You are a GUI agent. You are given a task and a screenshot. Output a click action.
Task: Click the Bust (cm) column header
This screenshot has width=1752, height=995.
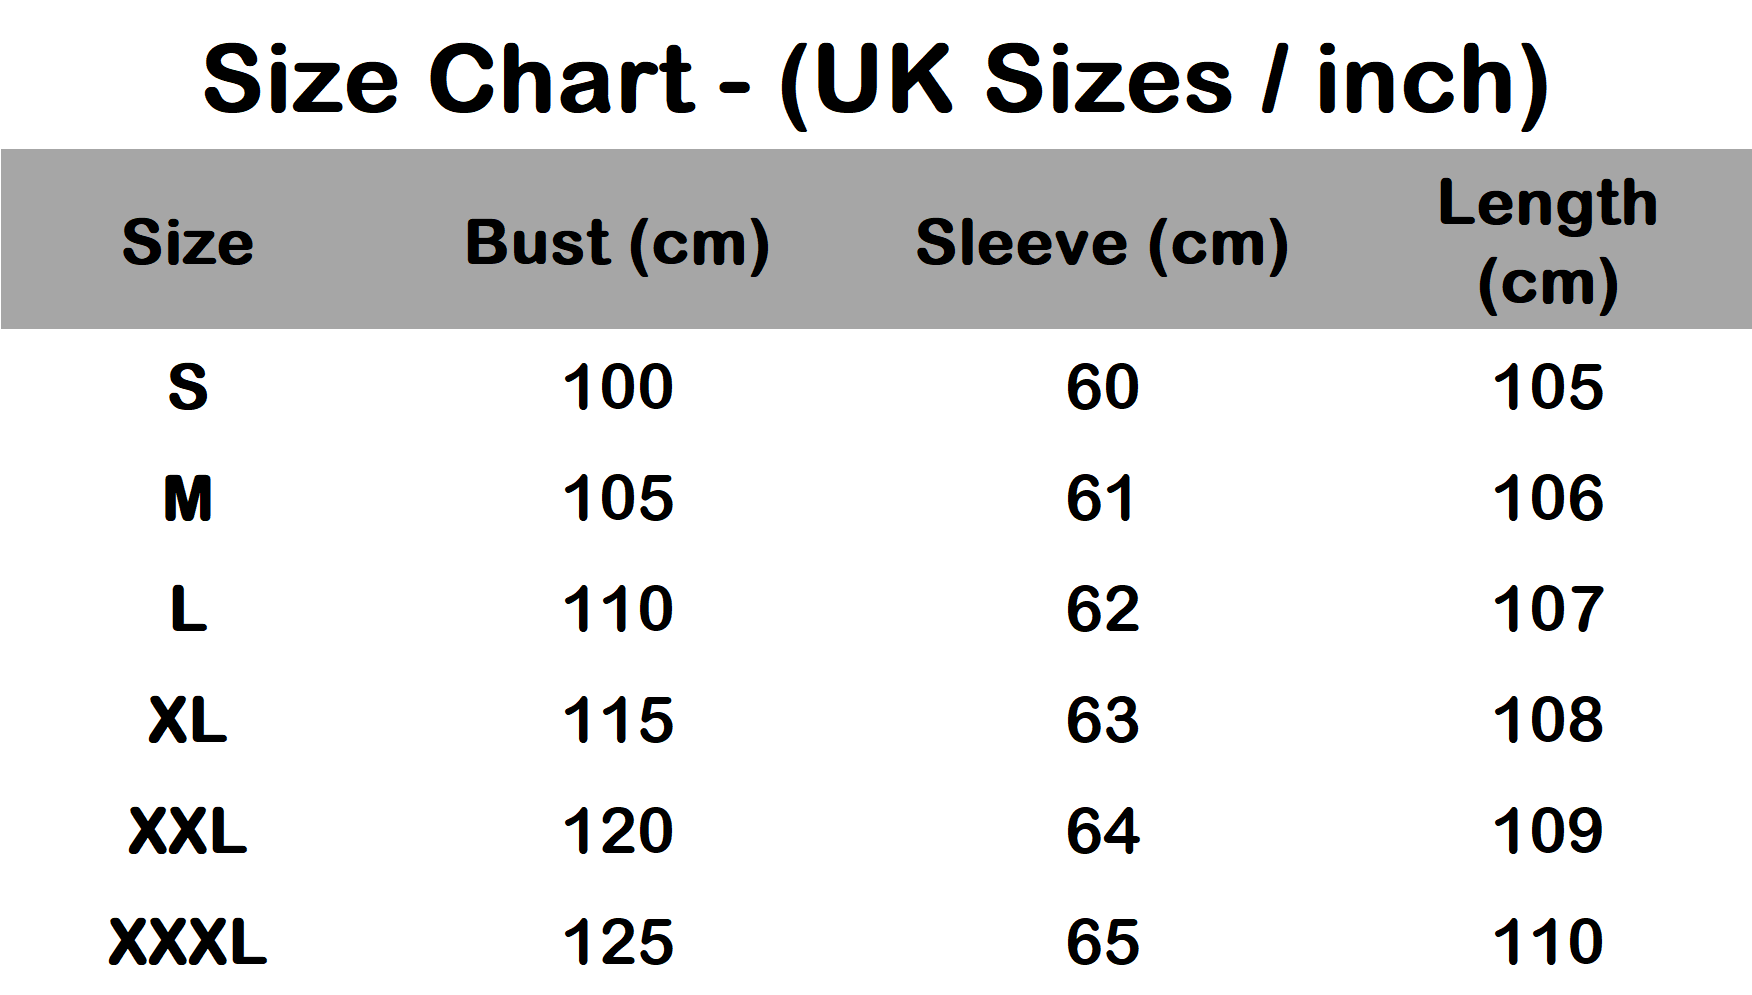click(617, 243)
